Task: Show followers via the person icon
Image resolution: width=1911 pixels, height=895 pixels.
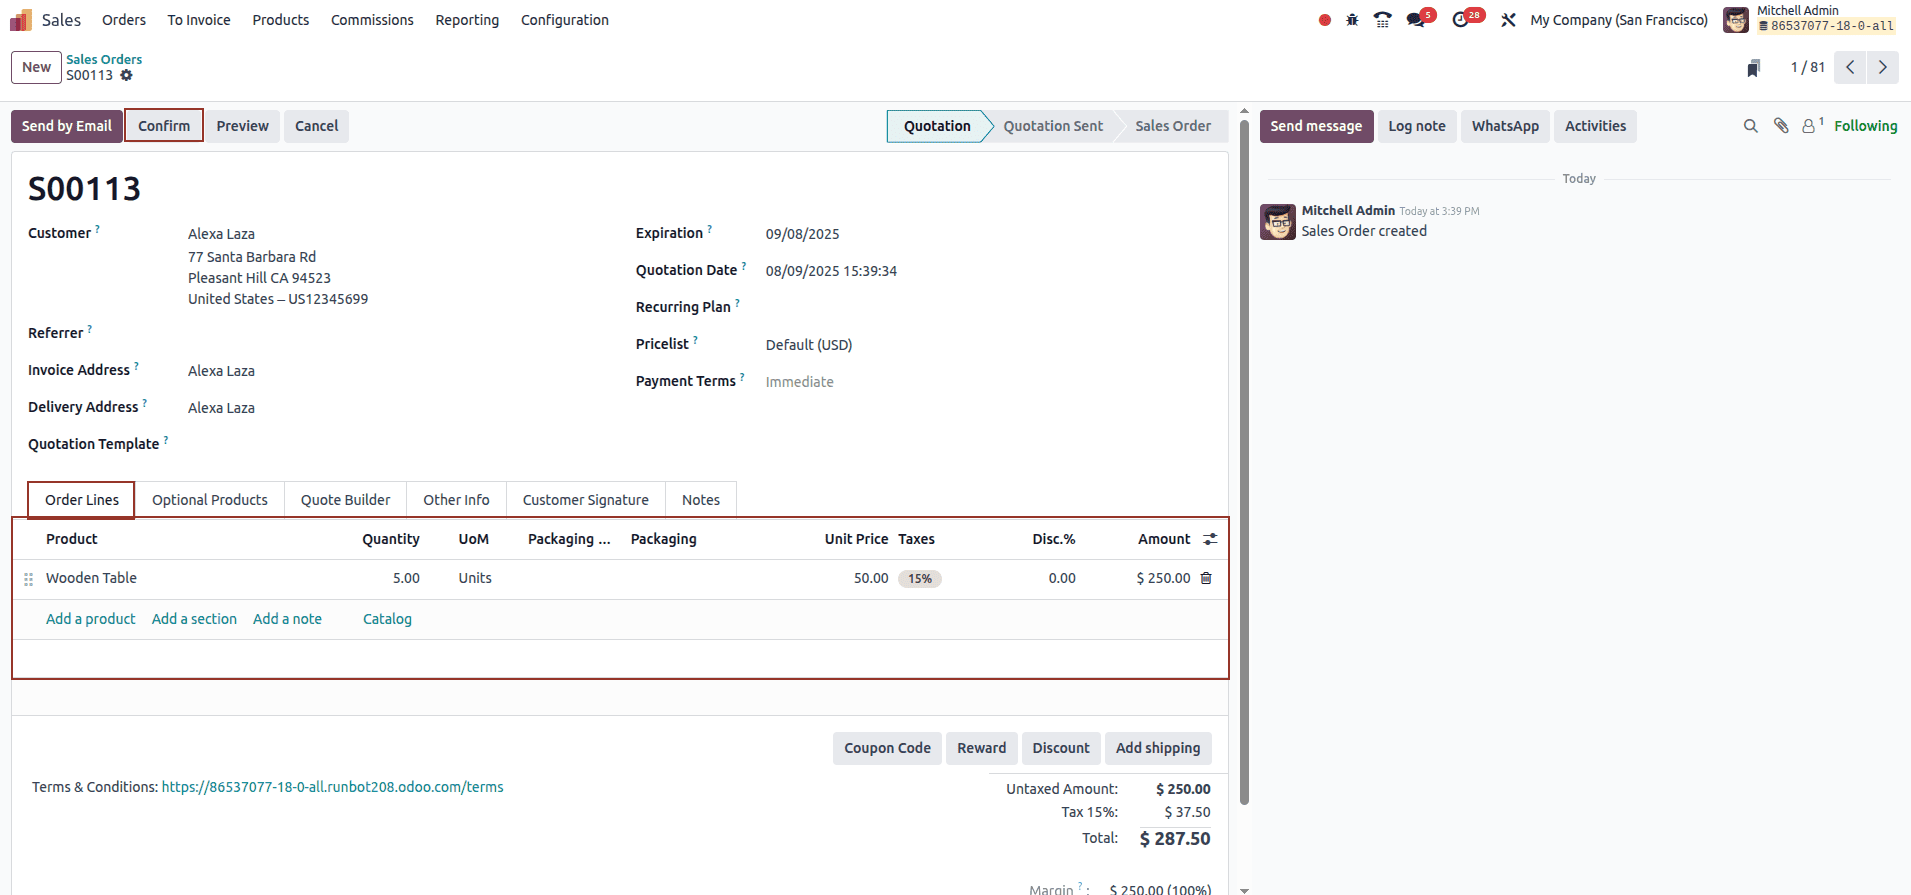Action: pos(1809,126)
